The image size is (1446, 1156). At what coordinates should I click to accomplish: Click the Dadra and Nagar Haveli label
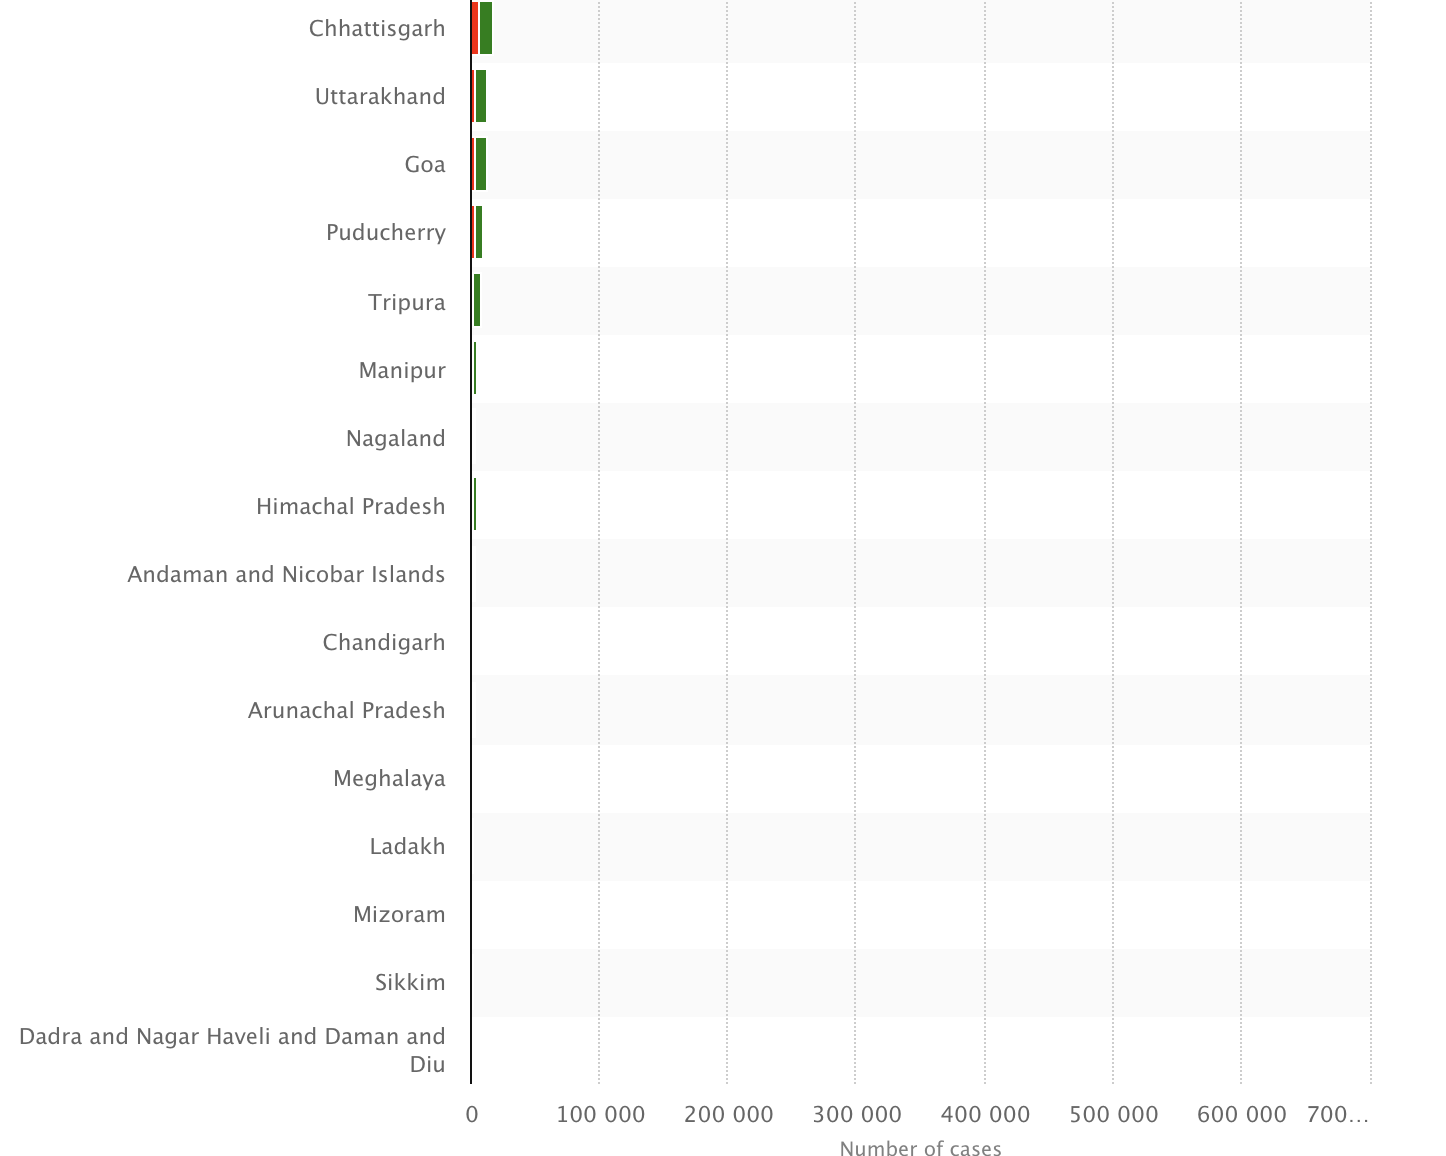click(x=232, y=1049)
